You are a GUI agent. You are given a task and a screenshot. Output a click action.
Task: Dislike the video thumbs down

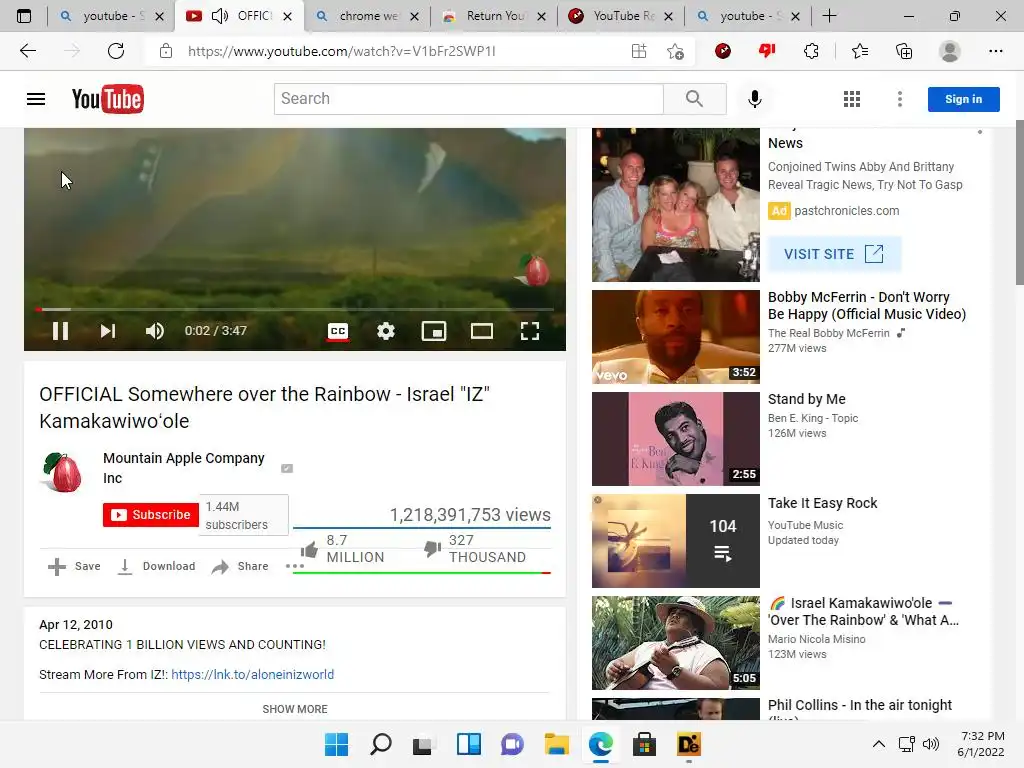[432, 549]
